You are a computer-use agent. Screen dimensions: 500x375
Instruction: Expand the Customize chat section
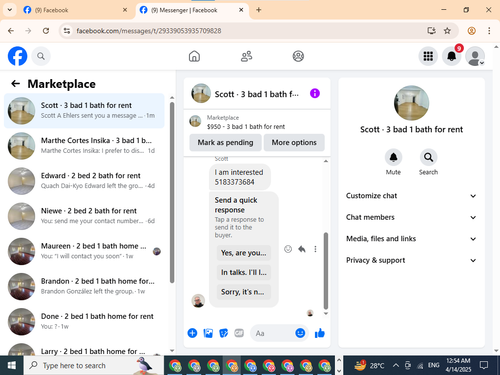tap(411, 196)
